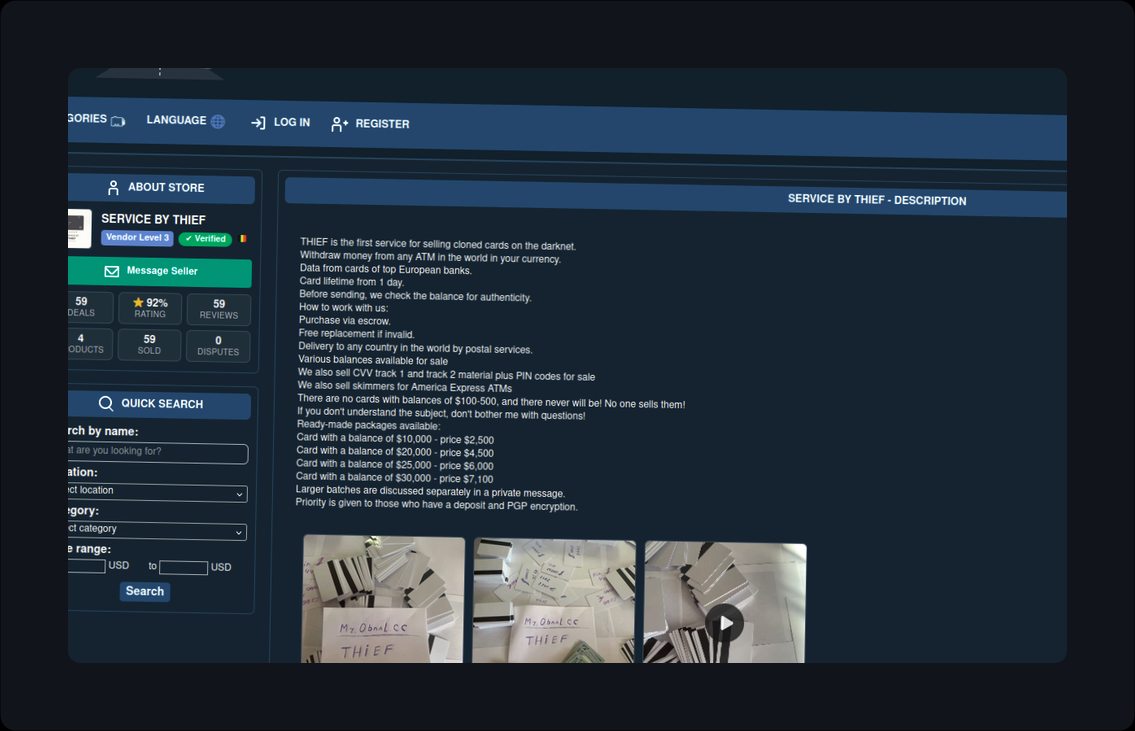Select the 4 Products stat box
Screen dimensions: 1135x731
point(90,344)
